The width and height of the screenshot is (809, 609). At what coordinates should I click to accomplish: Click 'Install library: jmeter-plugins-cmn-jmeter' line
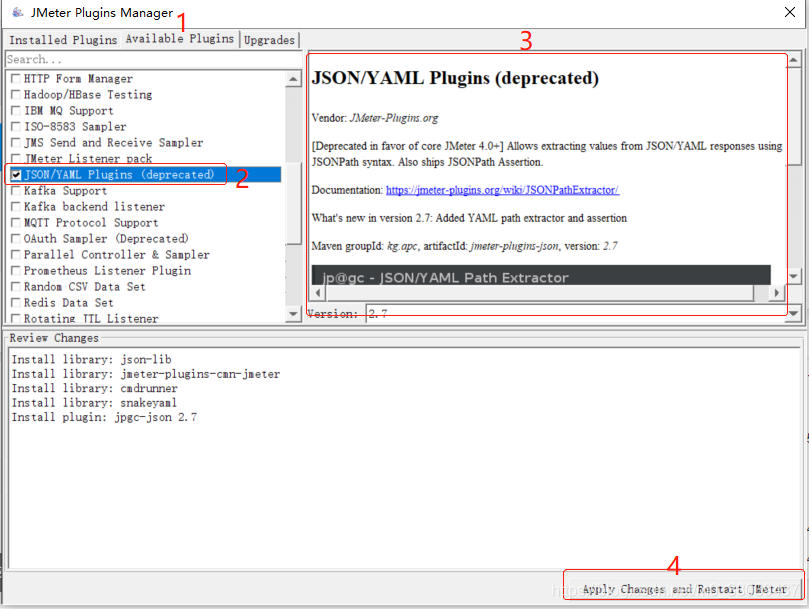pyautogui.click(x=145, y=374)
